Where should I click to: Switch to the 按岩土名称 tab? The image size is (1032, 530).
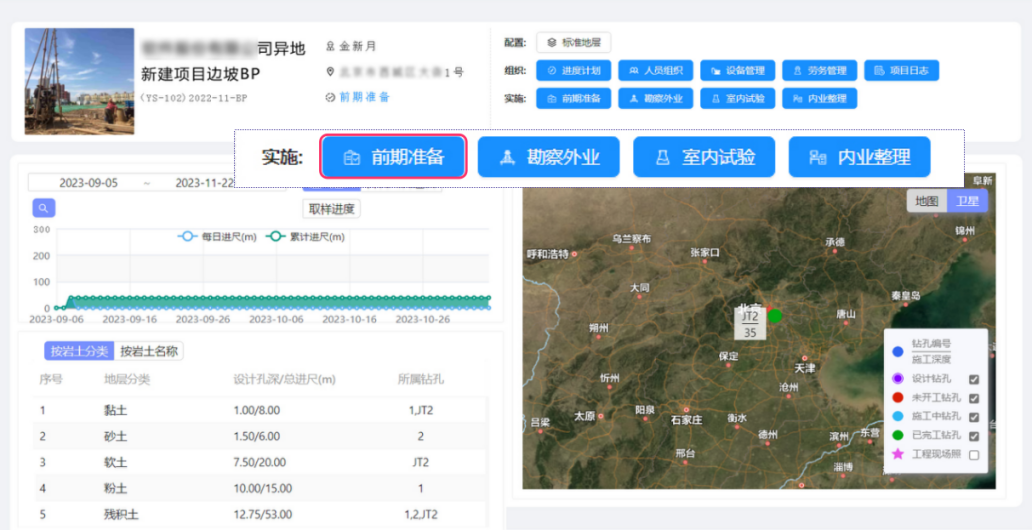click(x=149, y=351)
